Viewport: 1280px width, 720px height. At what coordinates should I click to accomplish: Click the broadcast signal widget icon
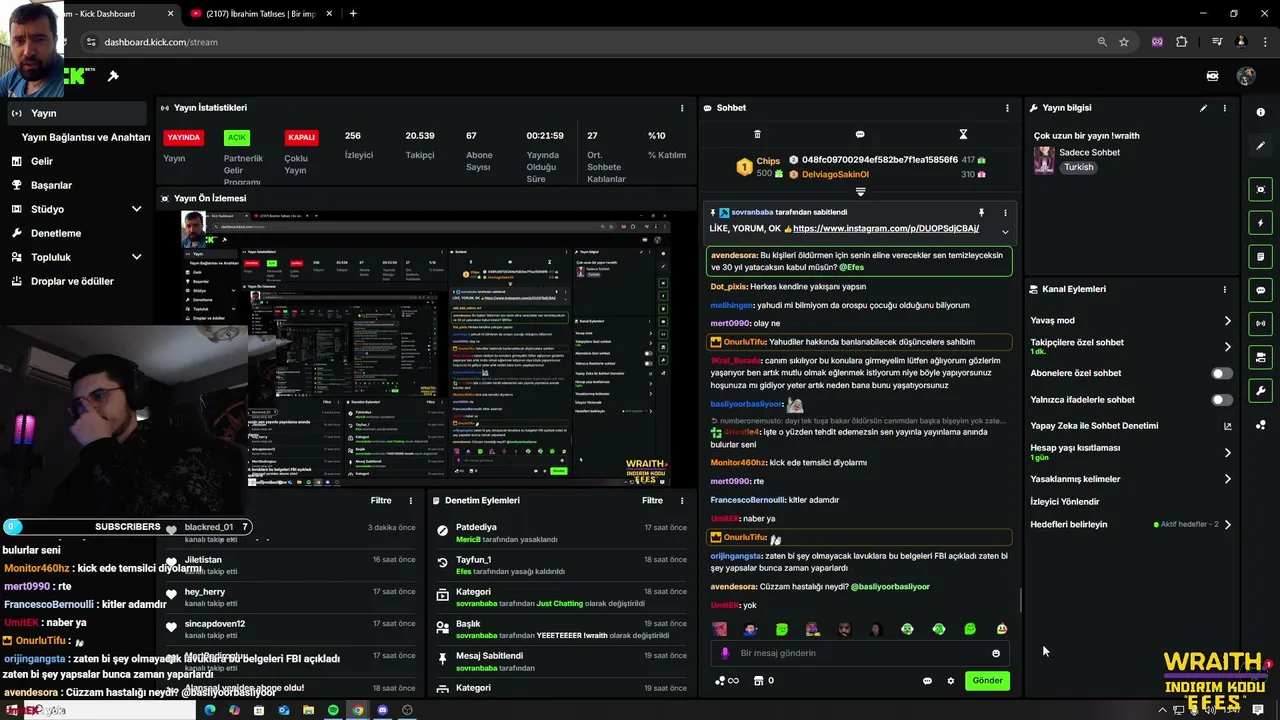tap(1261, 324)
